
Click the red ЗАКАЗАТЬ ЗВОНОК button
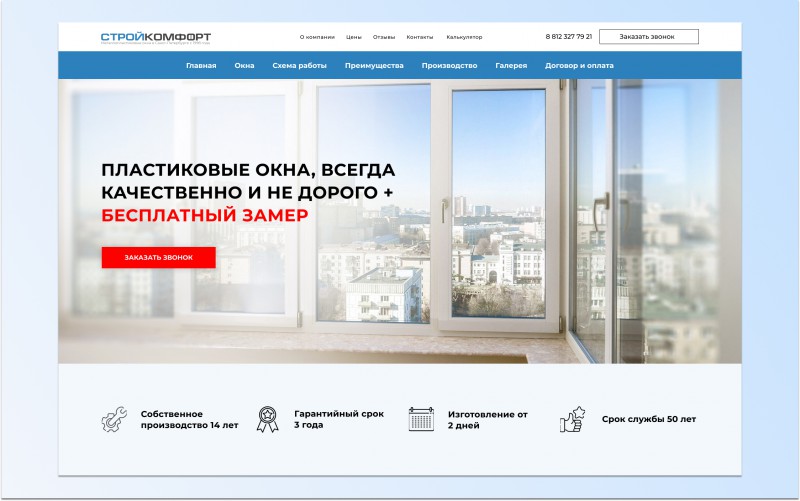(x=159, y=258)
